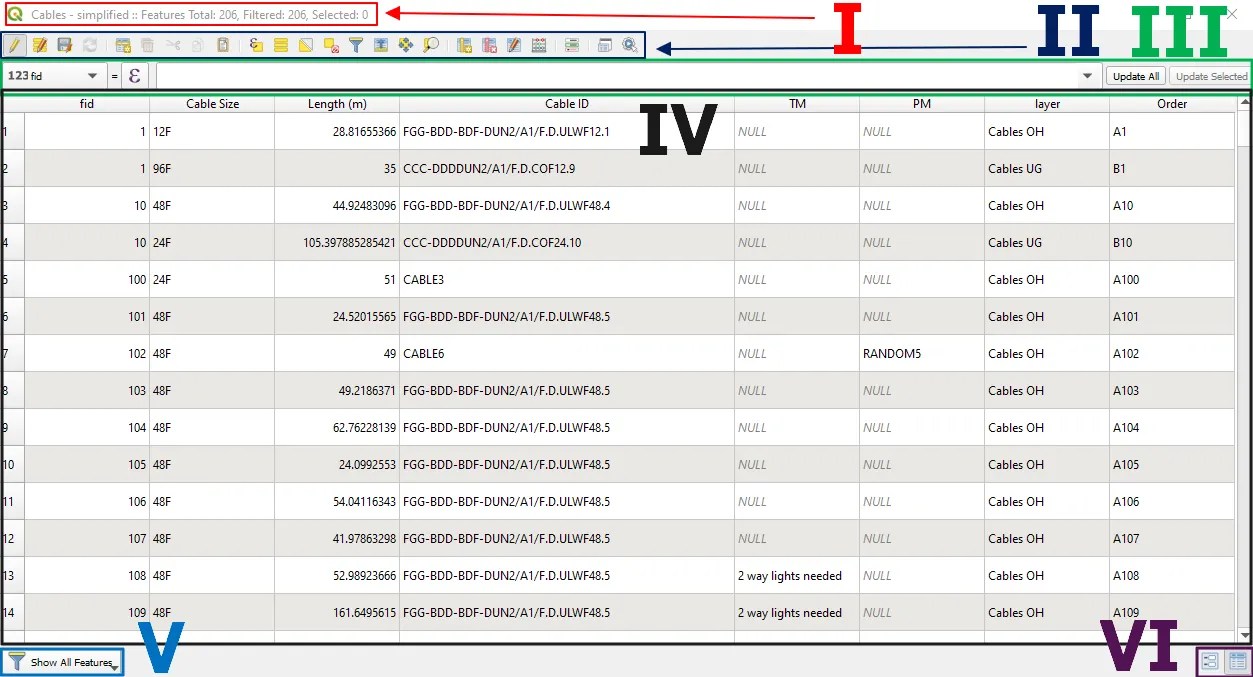Toggle editing mode with the pencil icon
This screenshot has height=677, width=1253.
point(15,45)
